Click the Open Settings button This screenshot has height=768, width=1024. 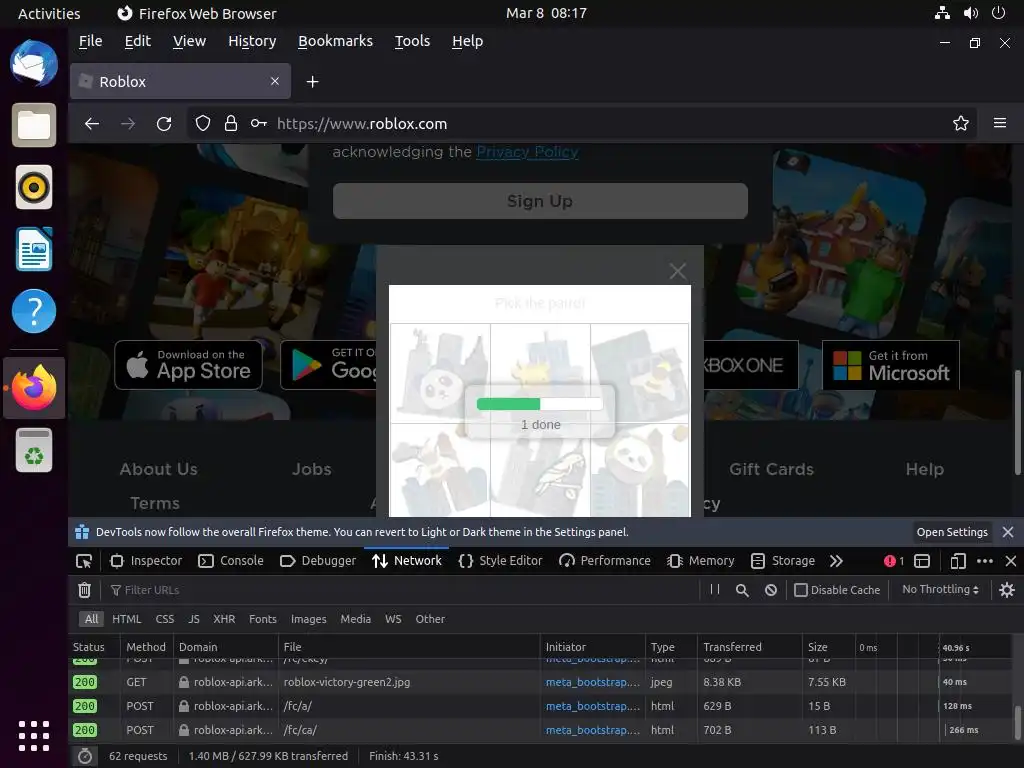(x=952, y=532)
